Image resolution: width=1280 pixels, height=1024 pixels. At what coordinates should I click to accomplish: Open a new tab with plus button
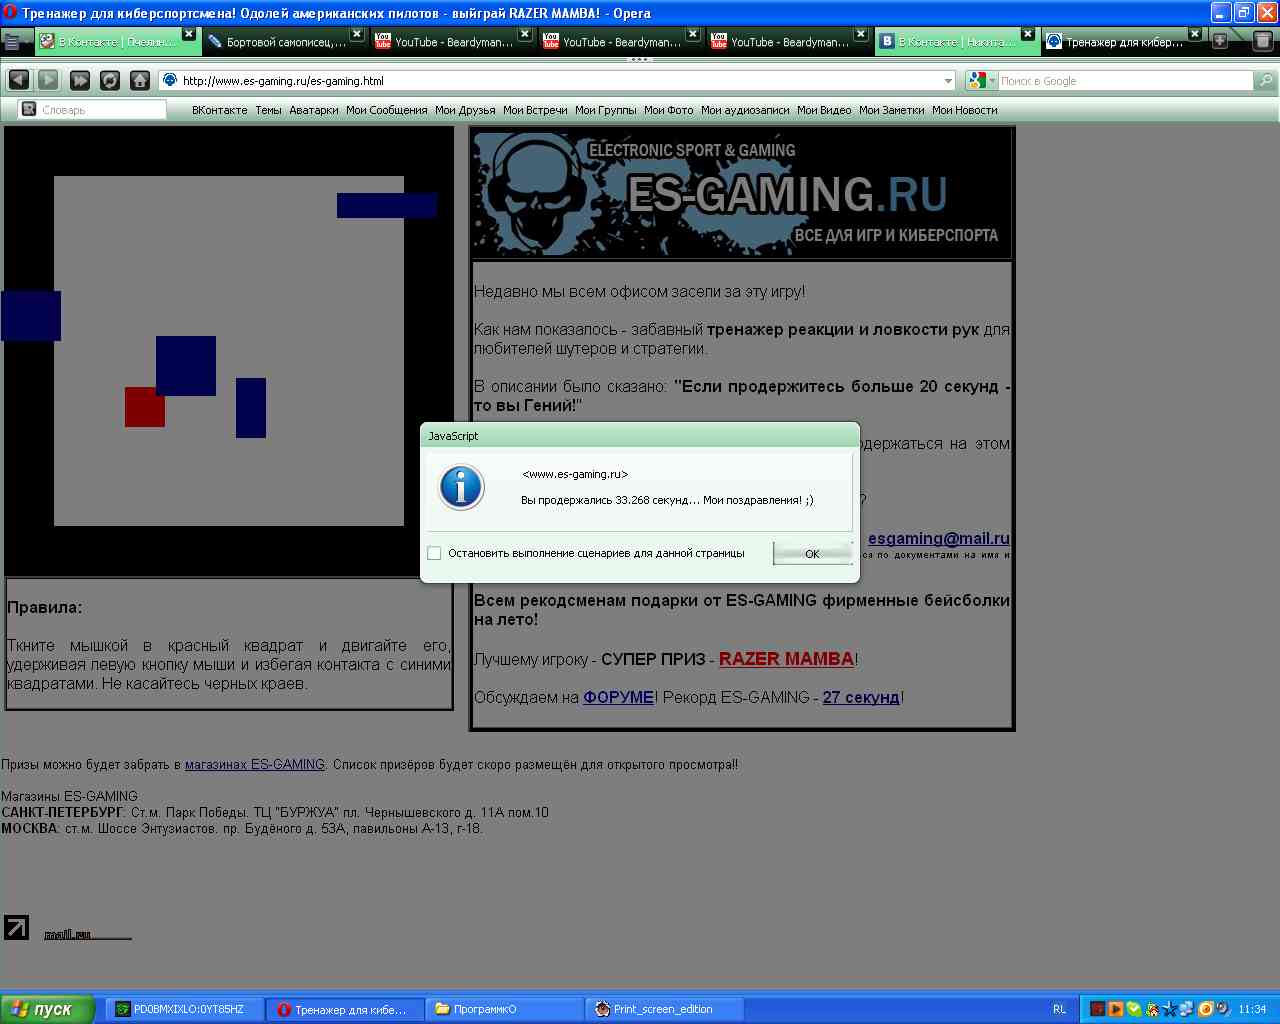1220,41
